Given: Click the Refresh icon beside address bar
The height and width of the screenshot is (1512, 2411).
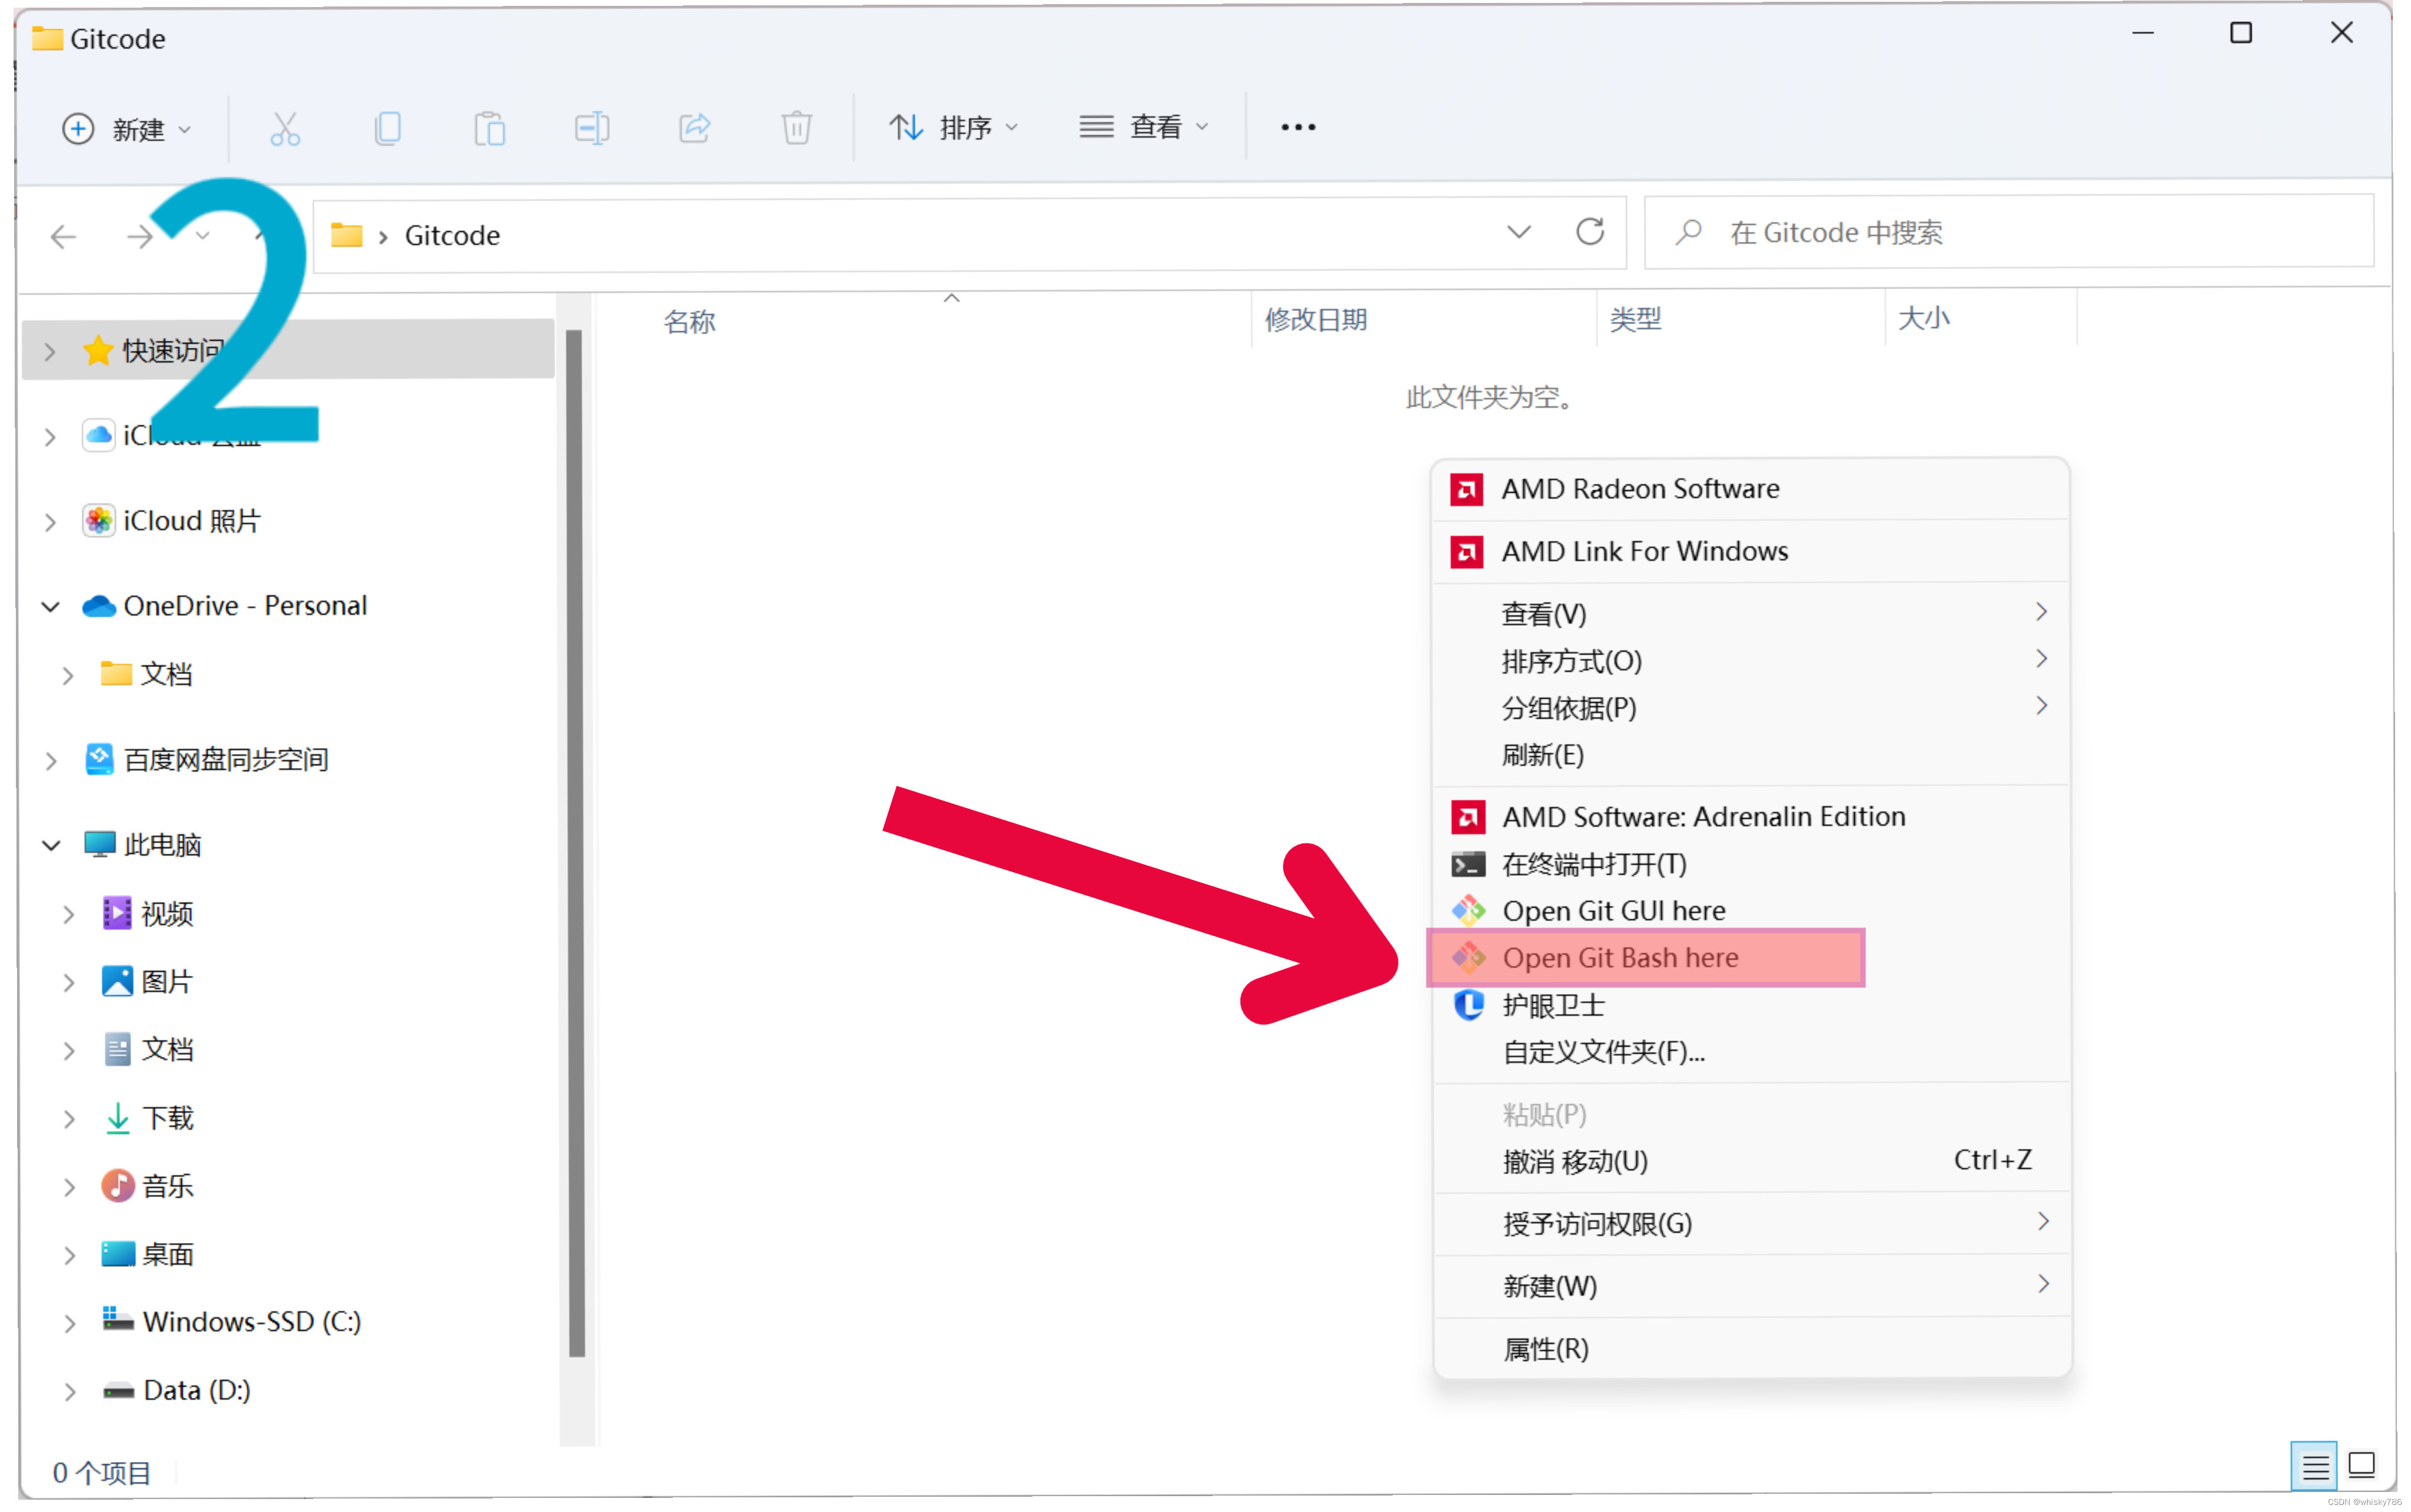Looking at the screenshot, I should coord(1590,233).
